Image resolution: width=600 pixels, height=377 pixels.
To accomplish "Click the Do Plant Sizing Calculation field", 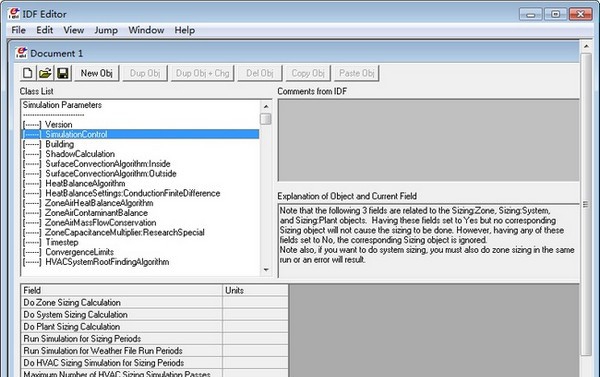I will click(x=122, y=326).
